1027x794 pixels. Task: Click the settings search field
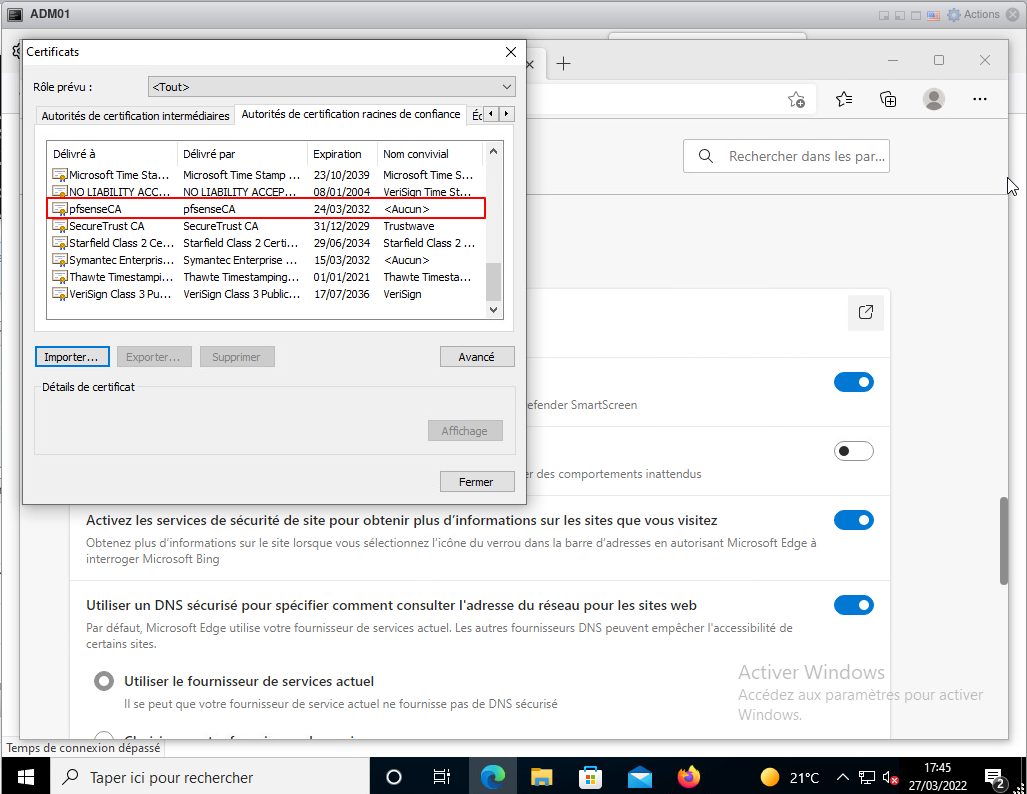pyautogui.click(x=800, y=156)
